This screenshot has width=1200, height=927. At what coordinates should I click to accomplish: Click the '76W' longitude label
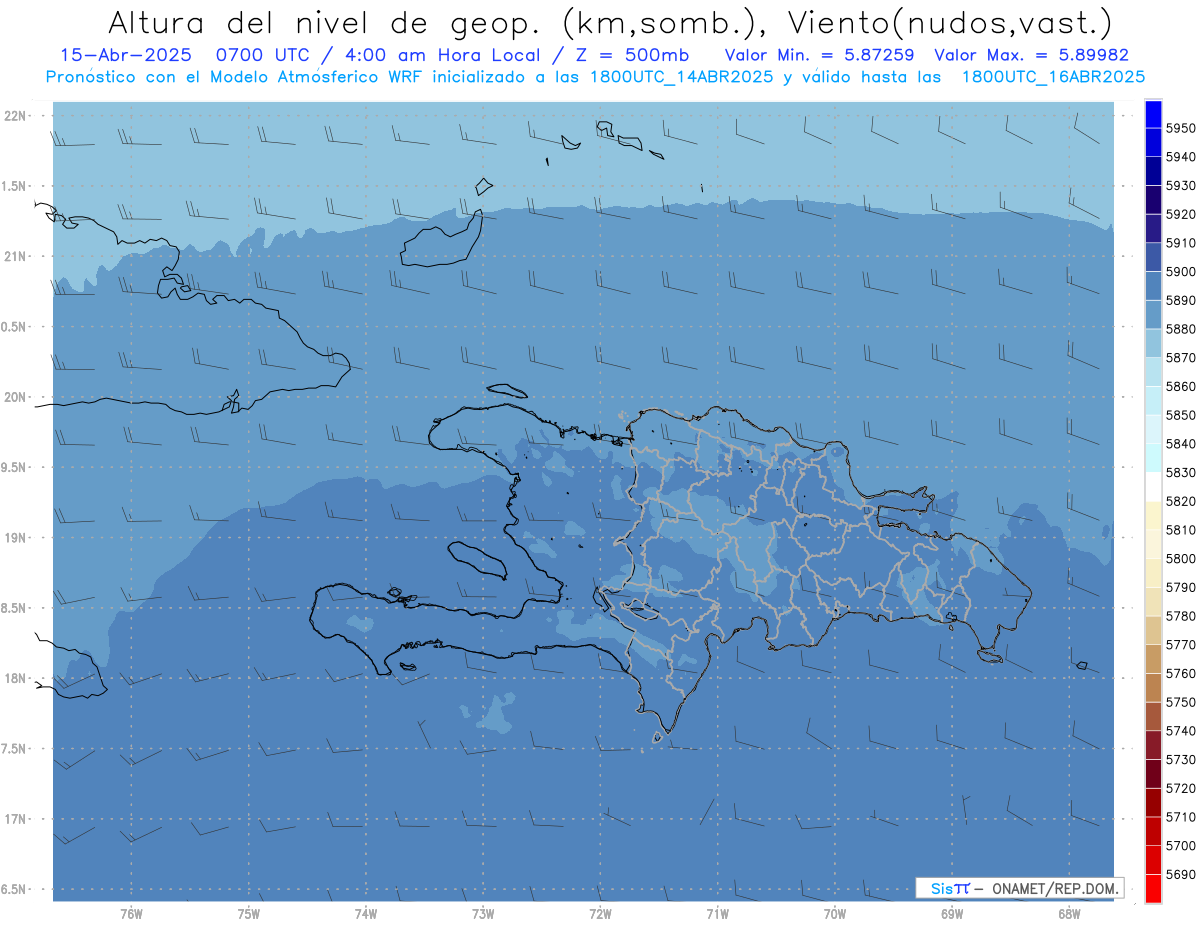click(131, 913)
